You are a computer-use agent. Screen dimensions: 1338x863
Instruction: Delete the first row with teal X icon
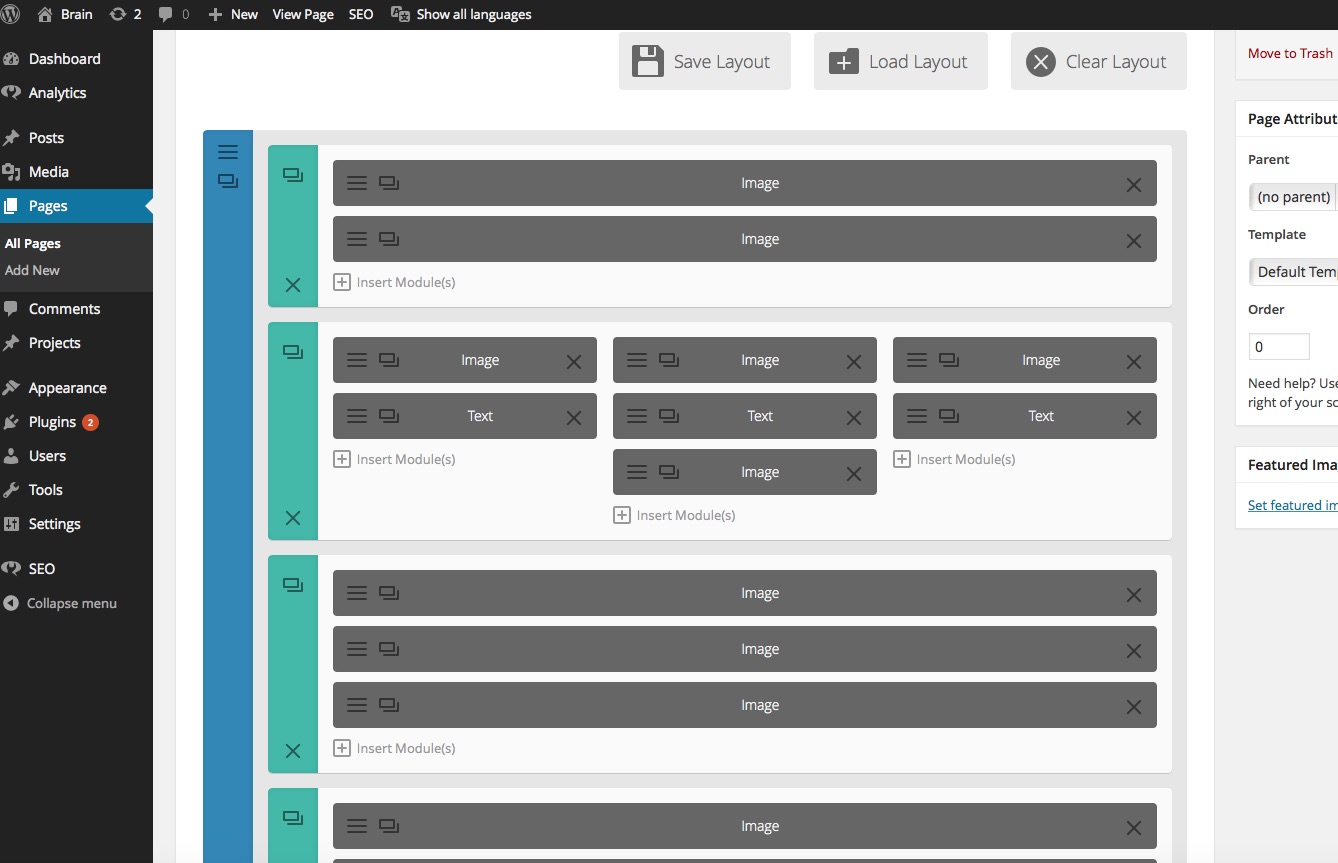tap(293, 285)
